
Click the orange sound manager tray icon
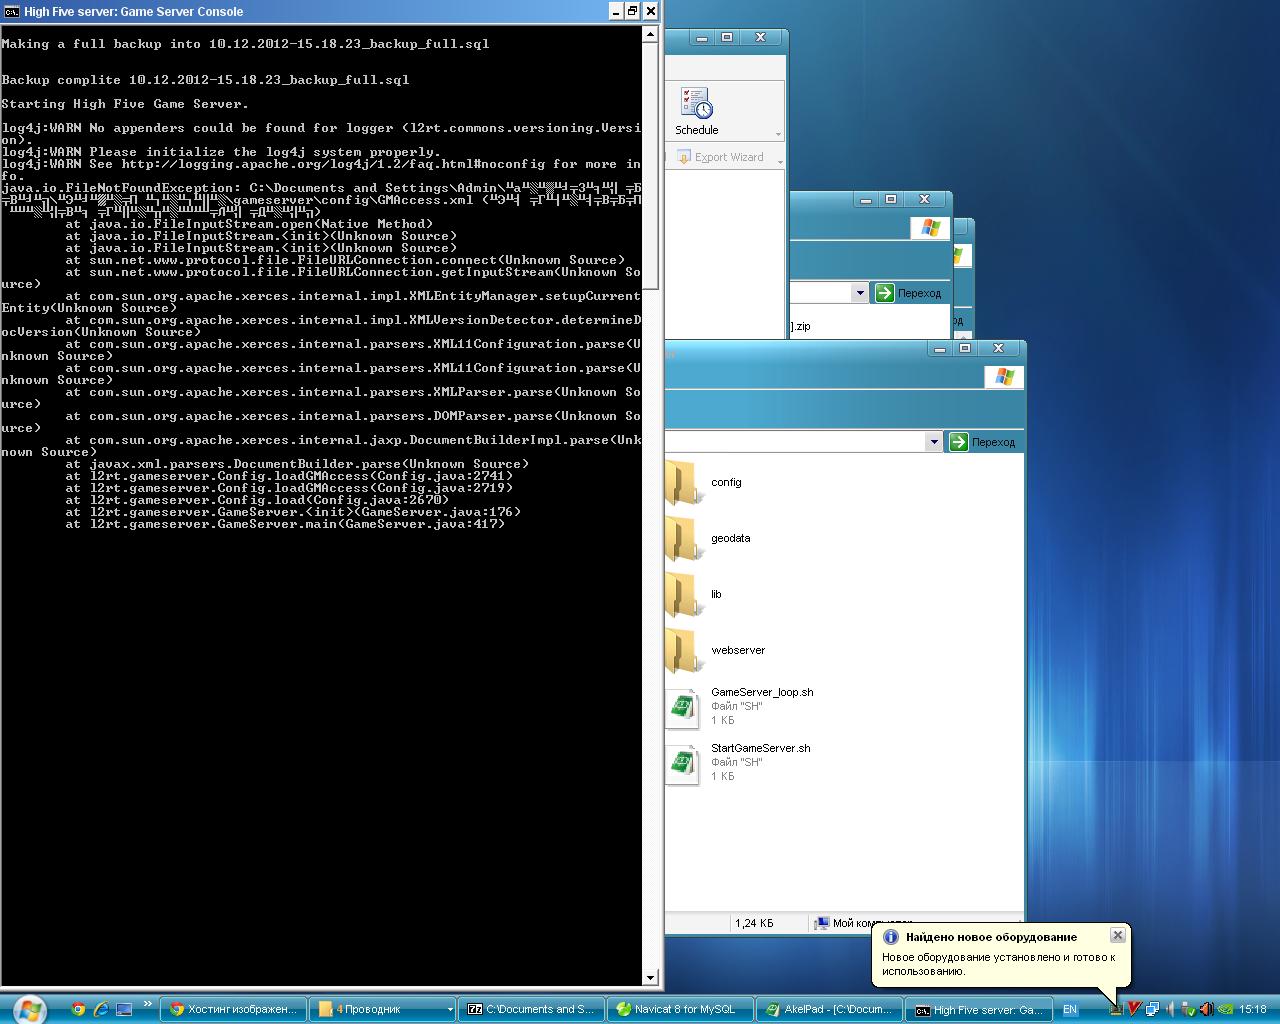point(1206,1009)
